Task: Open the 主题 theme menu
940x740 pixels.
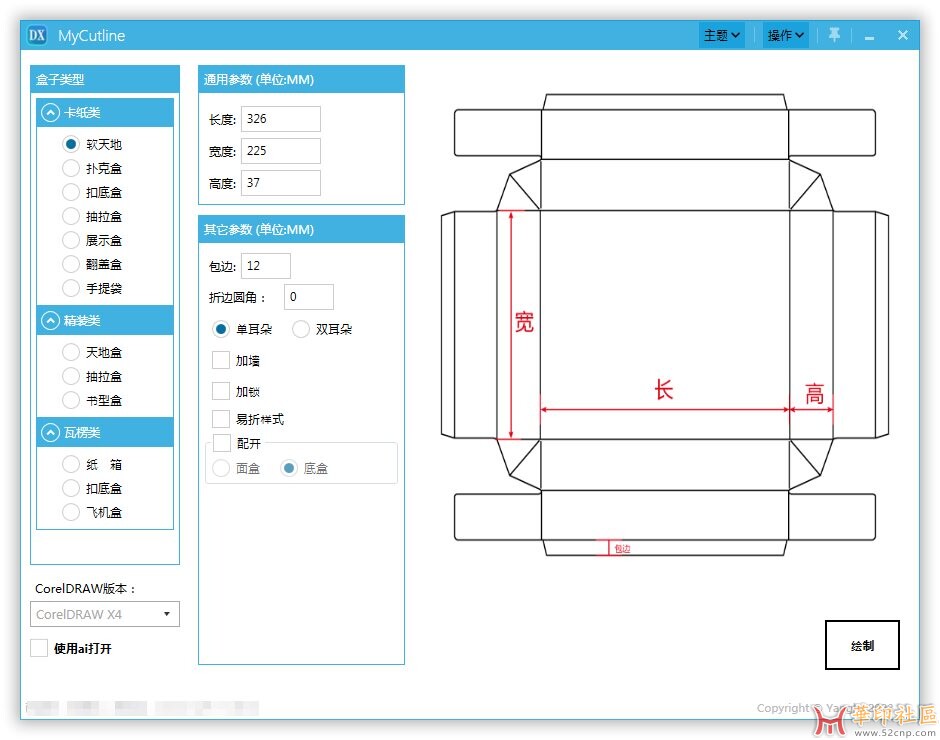Action: point(722,35)
